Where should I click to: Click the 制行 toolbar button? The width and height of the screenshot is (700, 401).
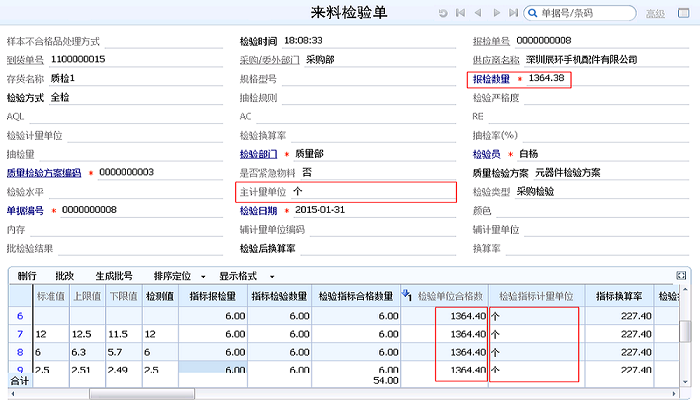(x=27, y=276)
